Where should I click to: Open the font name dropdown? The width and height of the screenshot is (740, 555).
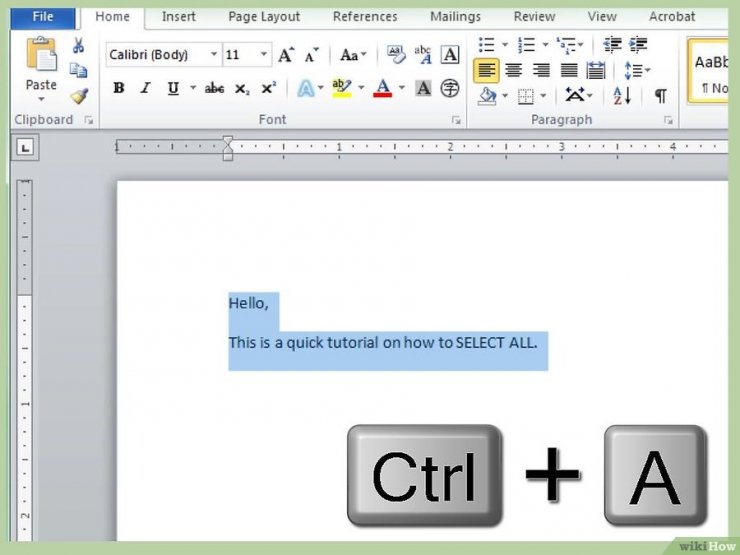214,54
